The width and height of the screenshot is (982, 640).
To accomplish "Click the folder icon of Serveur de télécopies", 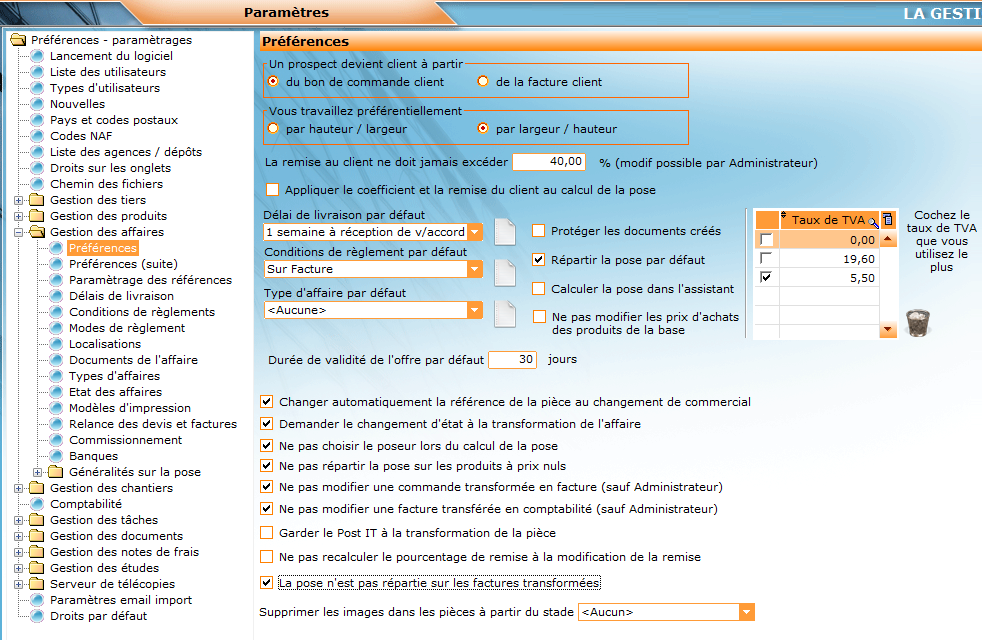I will (x=37, y=584).
